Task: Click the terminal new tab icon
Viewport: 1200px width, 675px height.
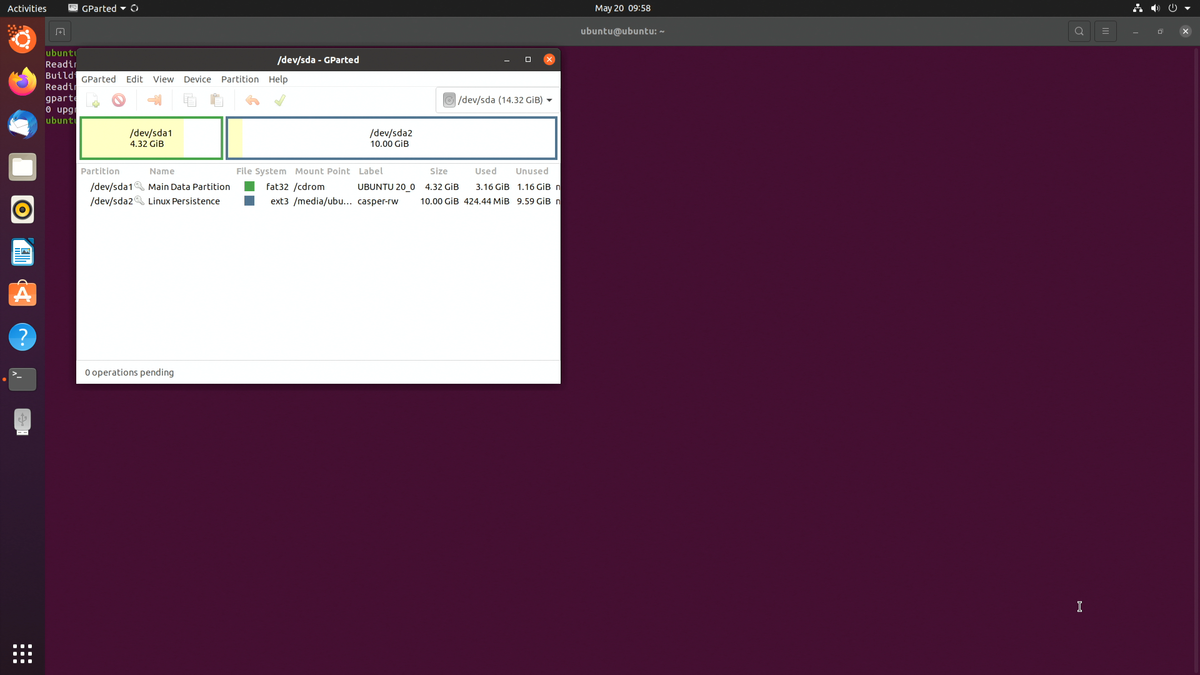Action: point(60,32)
